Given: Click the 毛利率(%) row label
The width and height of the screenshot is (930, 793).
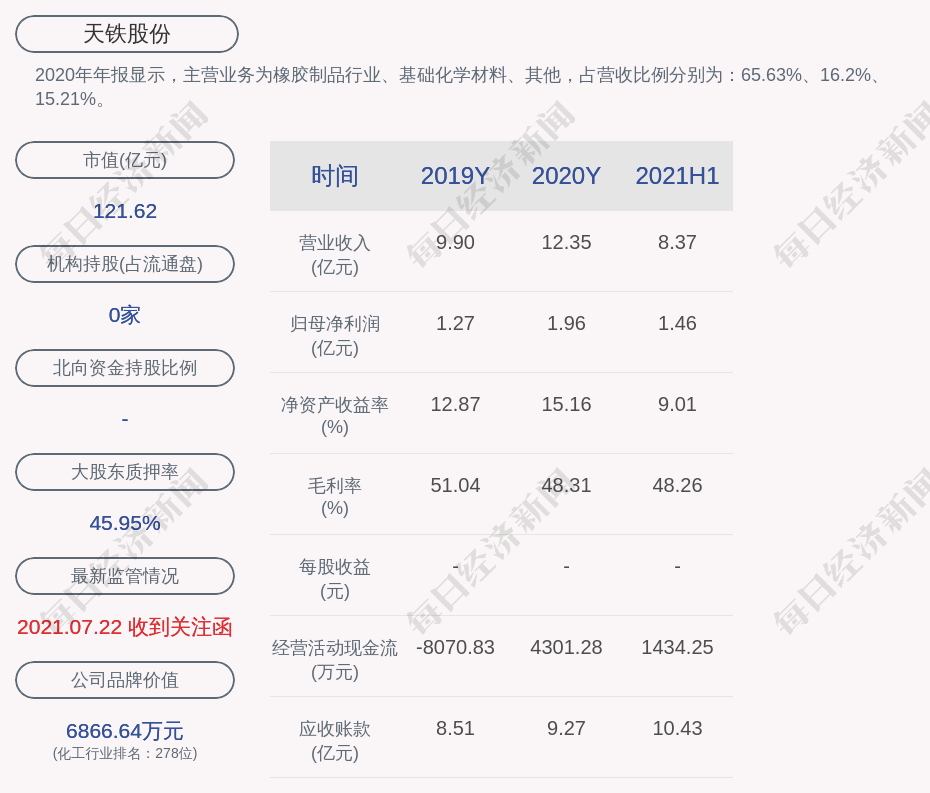Looking at the screenshot, I should [335, 497].
